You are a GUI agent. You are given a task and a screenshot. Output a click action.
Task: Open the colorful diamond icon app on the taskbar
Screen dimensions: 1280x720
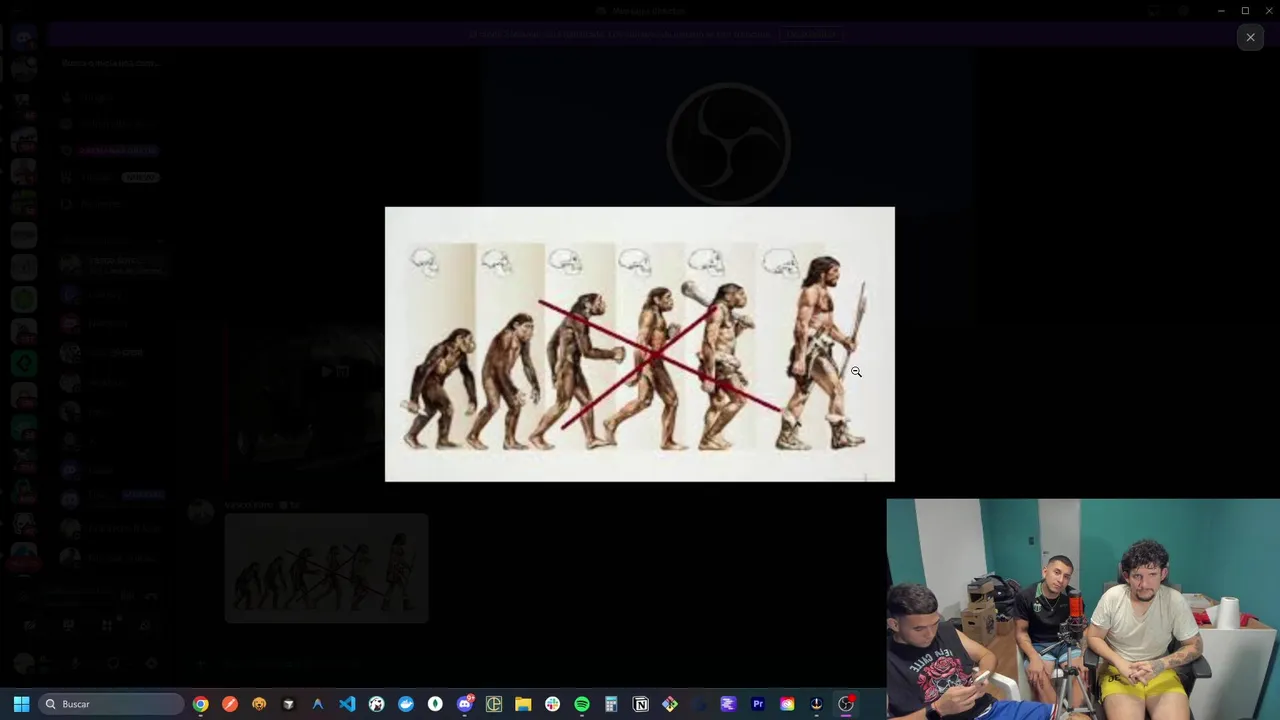[x=670, y=704]
